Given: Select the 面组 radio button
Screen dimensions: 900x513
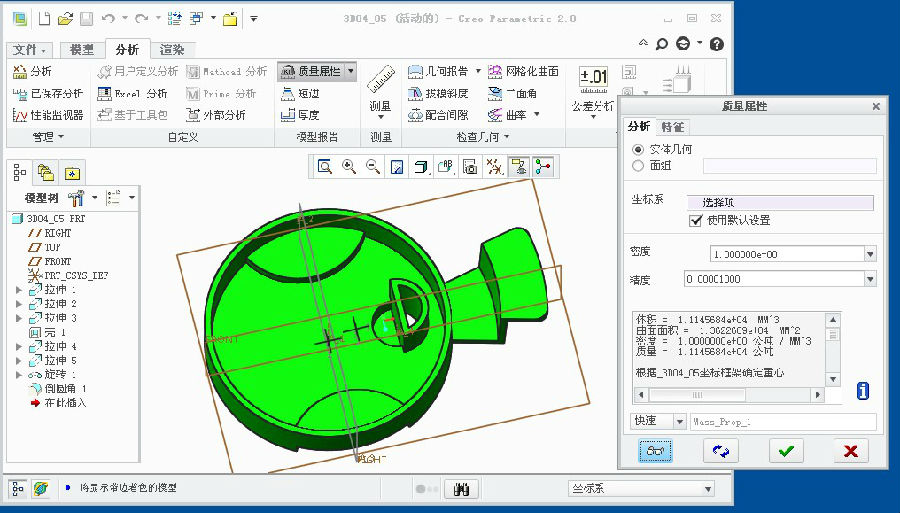Looking at the screenshot, I should click(638, 165).
